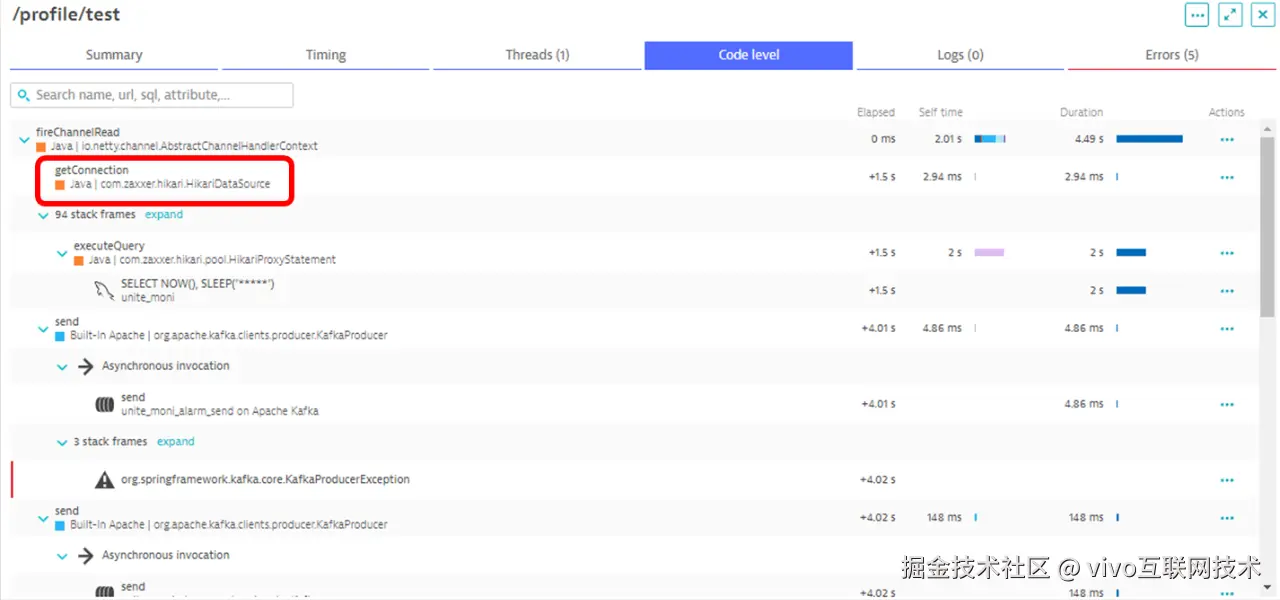
Task: Open the Timing tab
Action: click(x=326, y=55)
